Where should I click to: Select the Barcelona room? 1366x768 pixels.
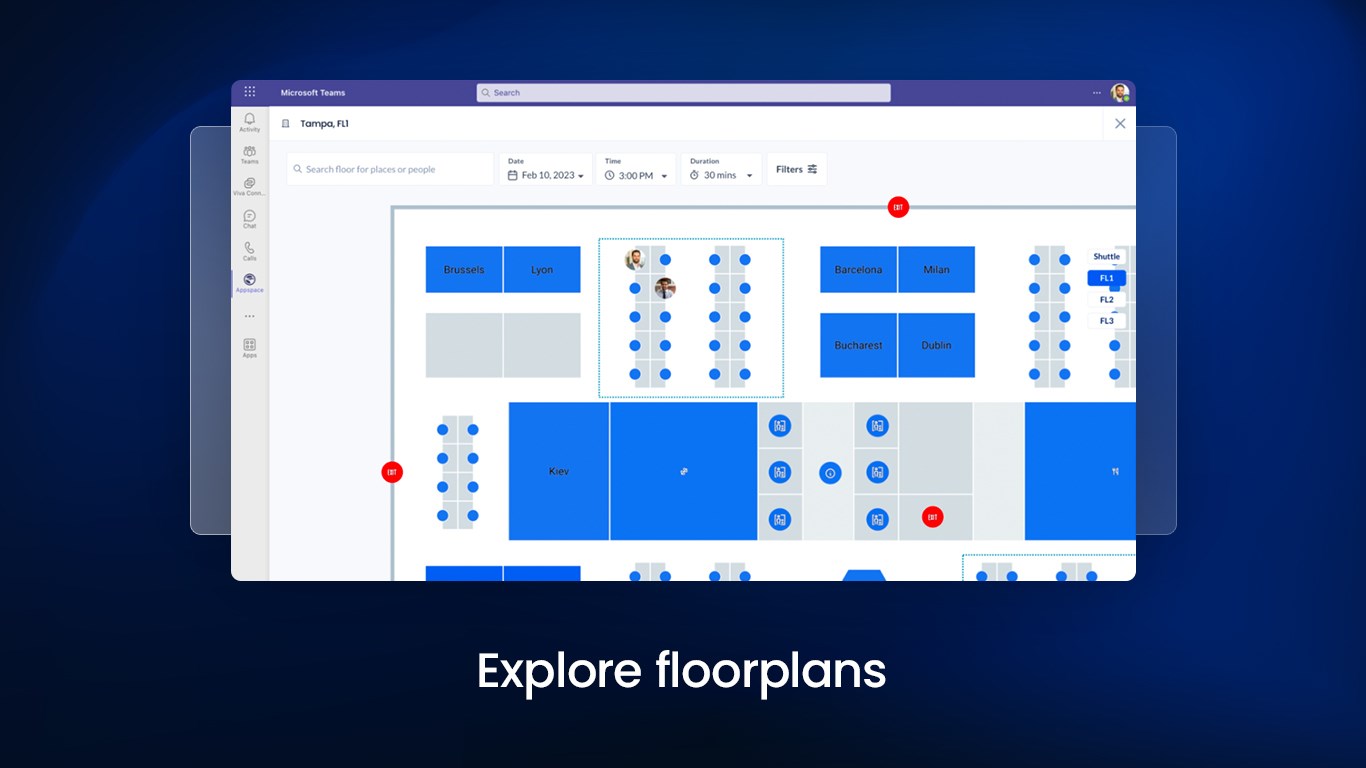[859, 270]
